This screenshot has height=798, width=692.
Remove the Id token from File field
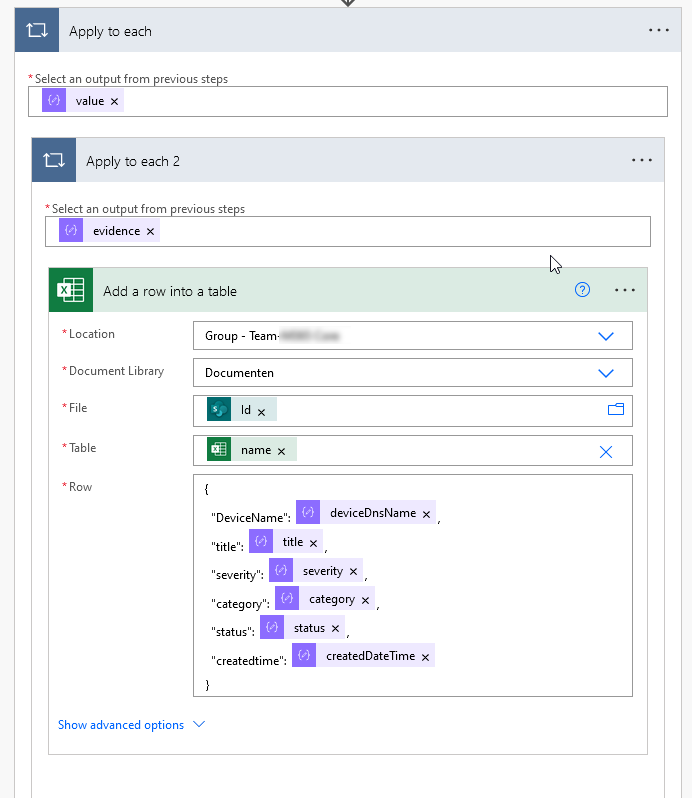(x=261, y=412)
